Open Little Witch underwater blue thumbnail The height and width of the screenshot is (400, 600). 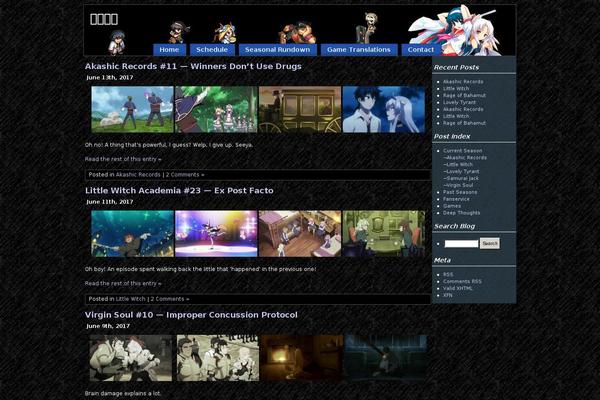(x=132, y=234)
